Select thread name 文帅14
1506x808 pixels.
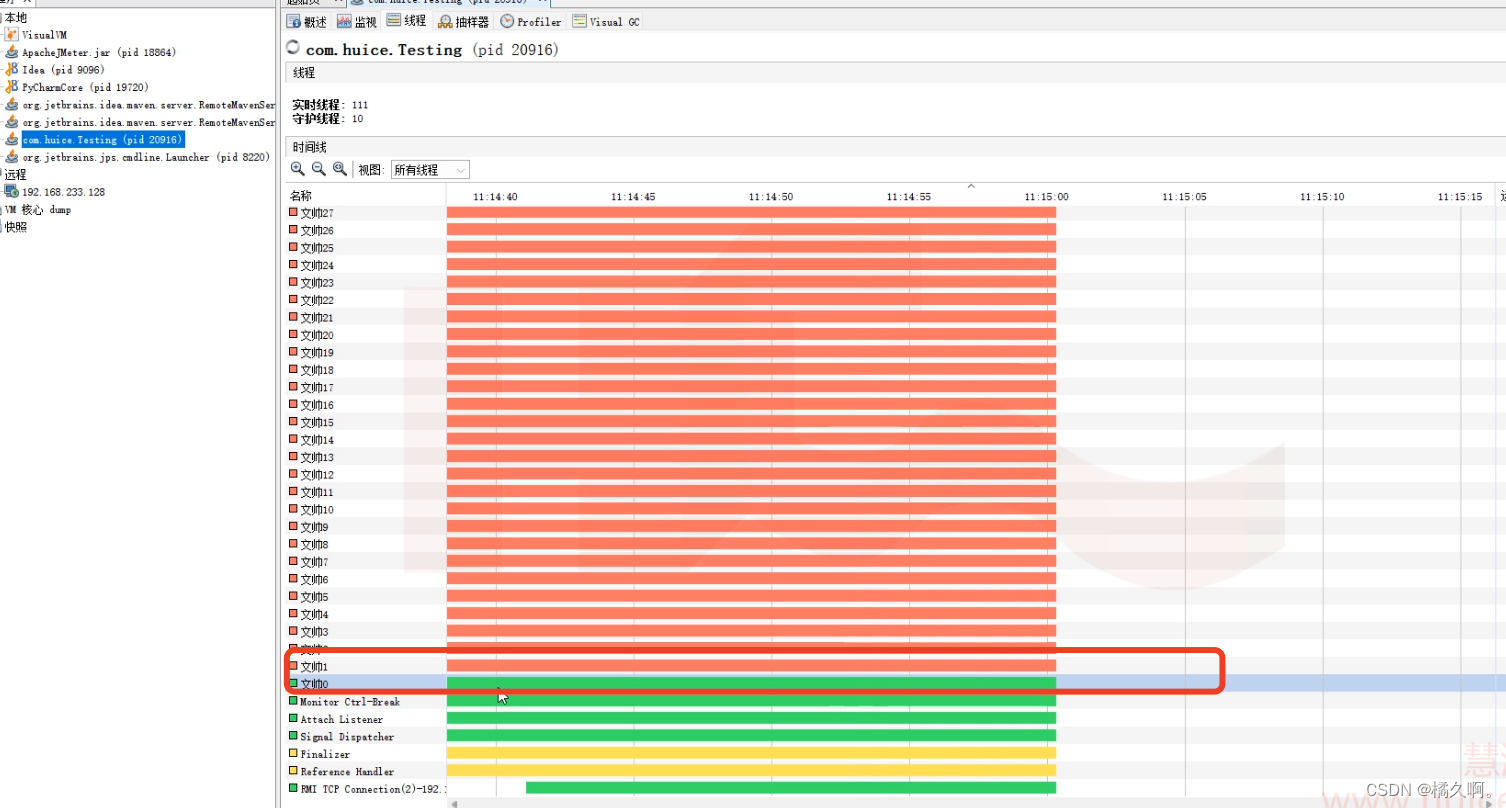(x=317, y=440)
